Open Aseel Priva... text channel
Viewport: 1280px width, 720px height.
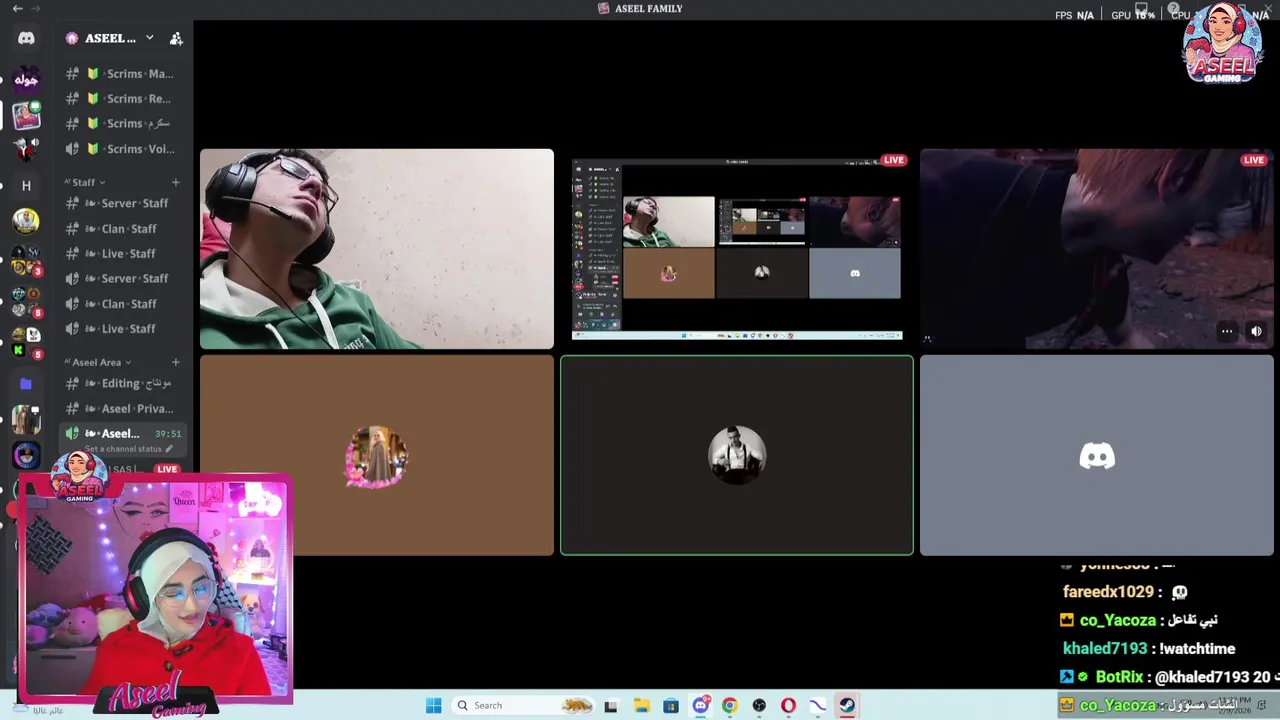coord(124,408)
